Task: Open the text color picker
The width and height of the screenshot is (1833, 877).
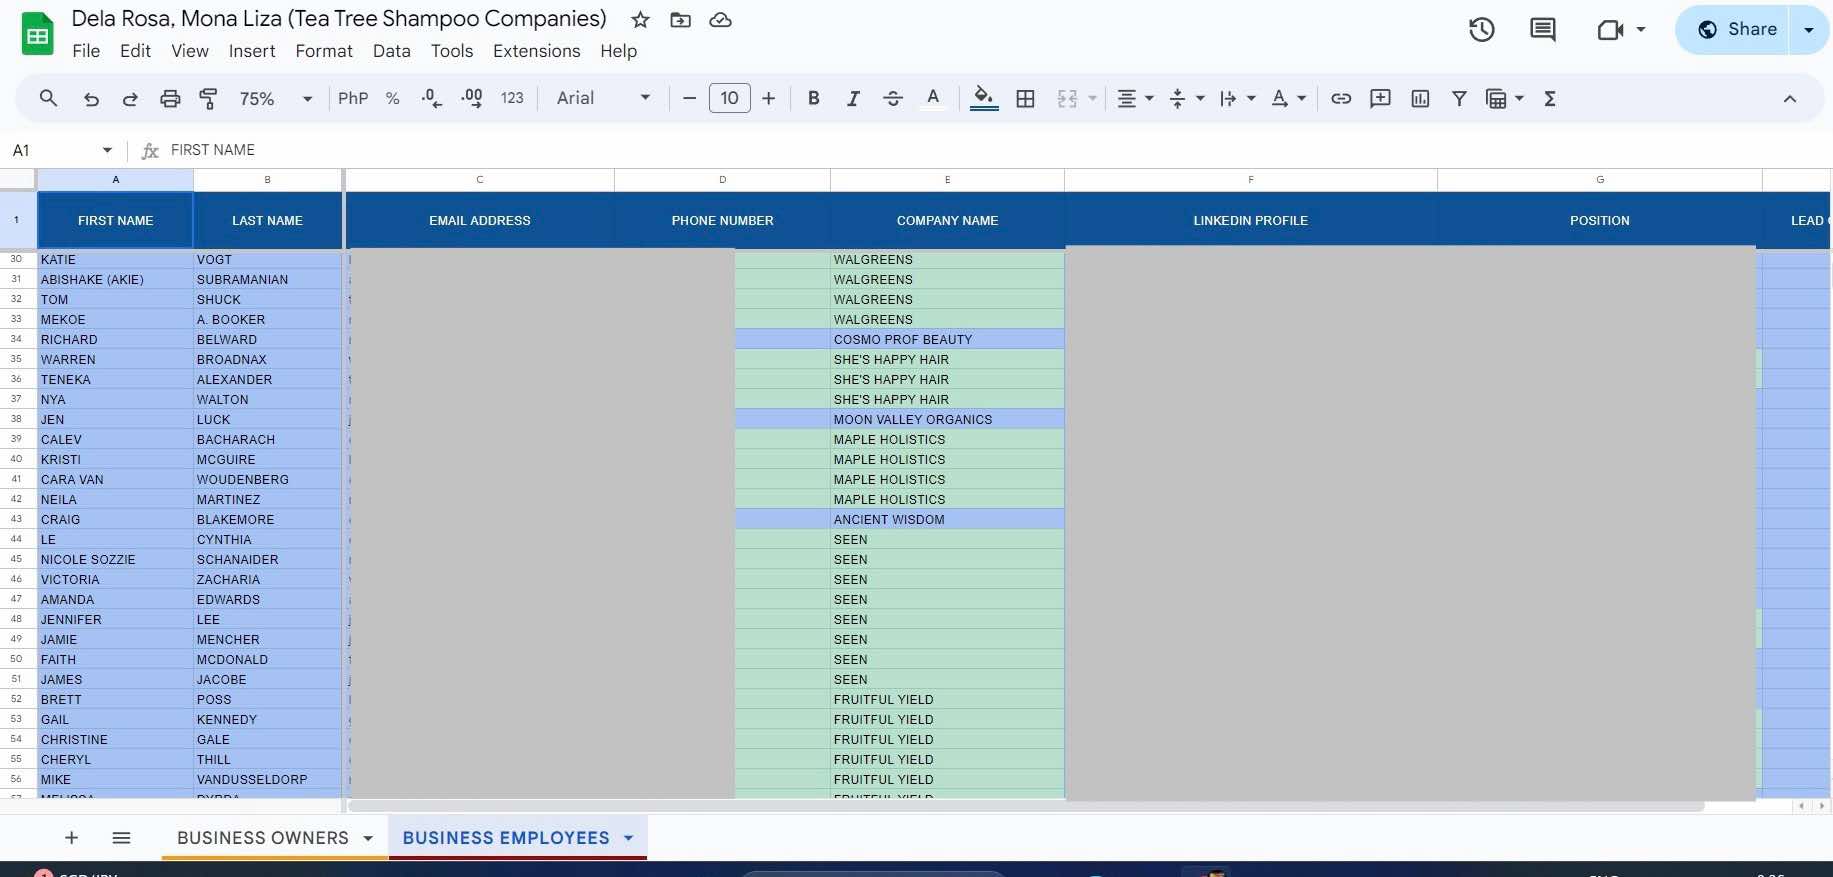Action: (x=933, y=98)
